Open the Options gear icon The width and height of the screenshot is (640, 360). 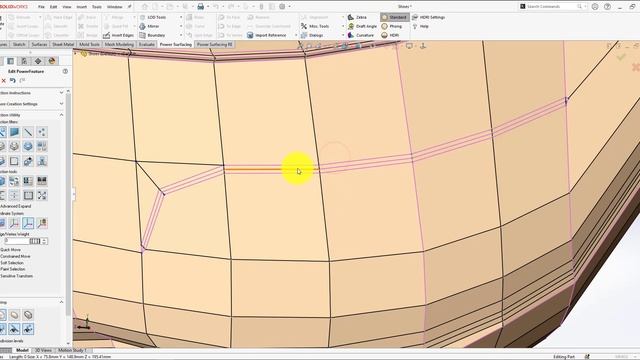point(282,7)
